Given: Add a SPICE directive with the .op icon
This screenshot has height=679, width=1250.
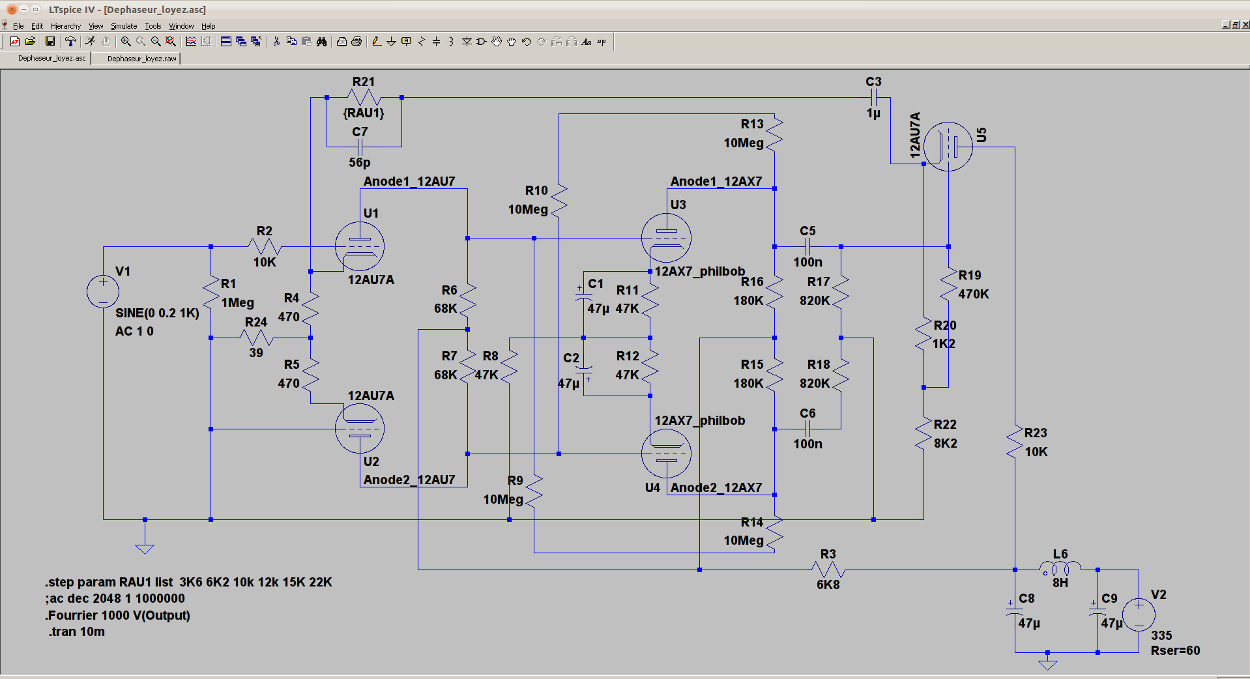Looking at the screenshot, I should click(x=602, y=41).
